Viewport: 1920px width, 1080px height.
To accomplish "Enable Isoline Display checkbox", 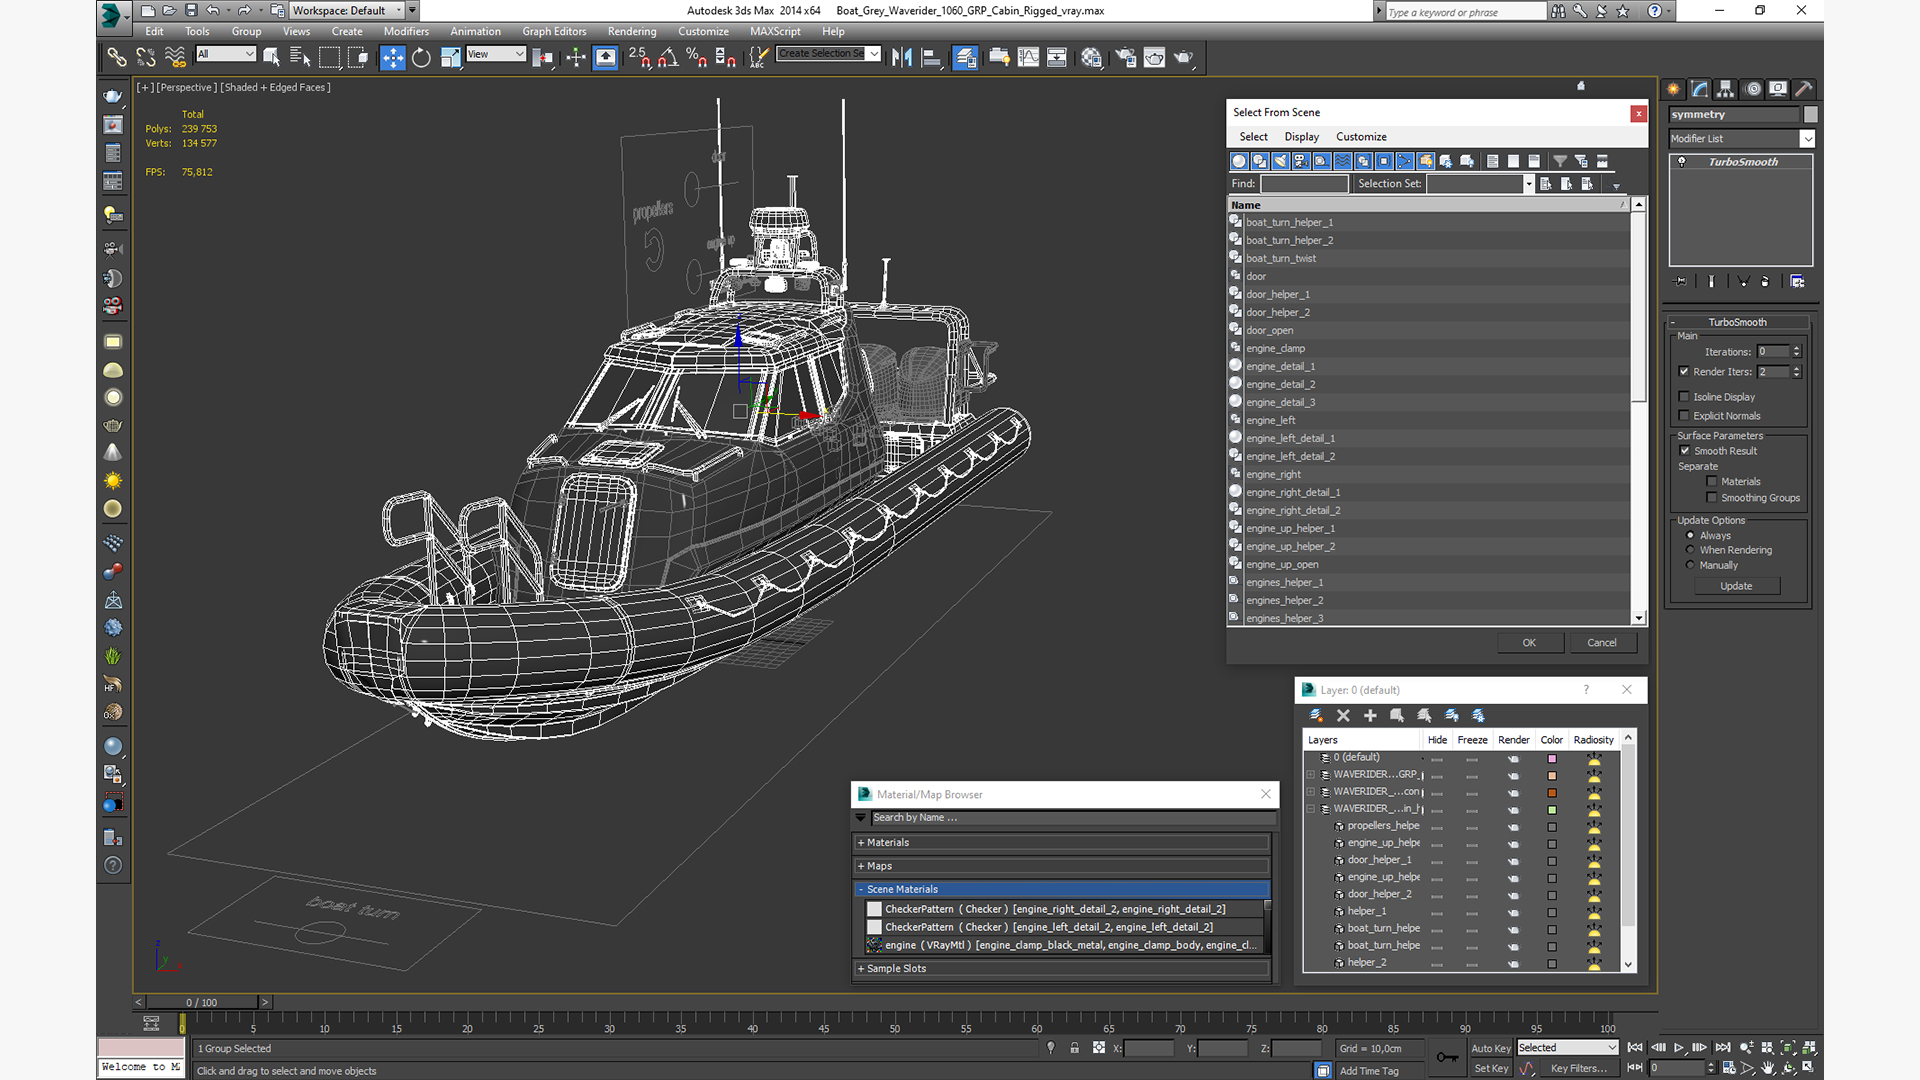I will (1684, 397).
